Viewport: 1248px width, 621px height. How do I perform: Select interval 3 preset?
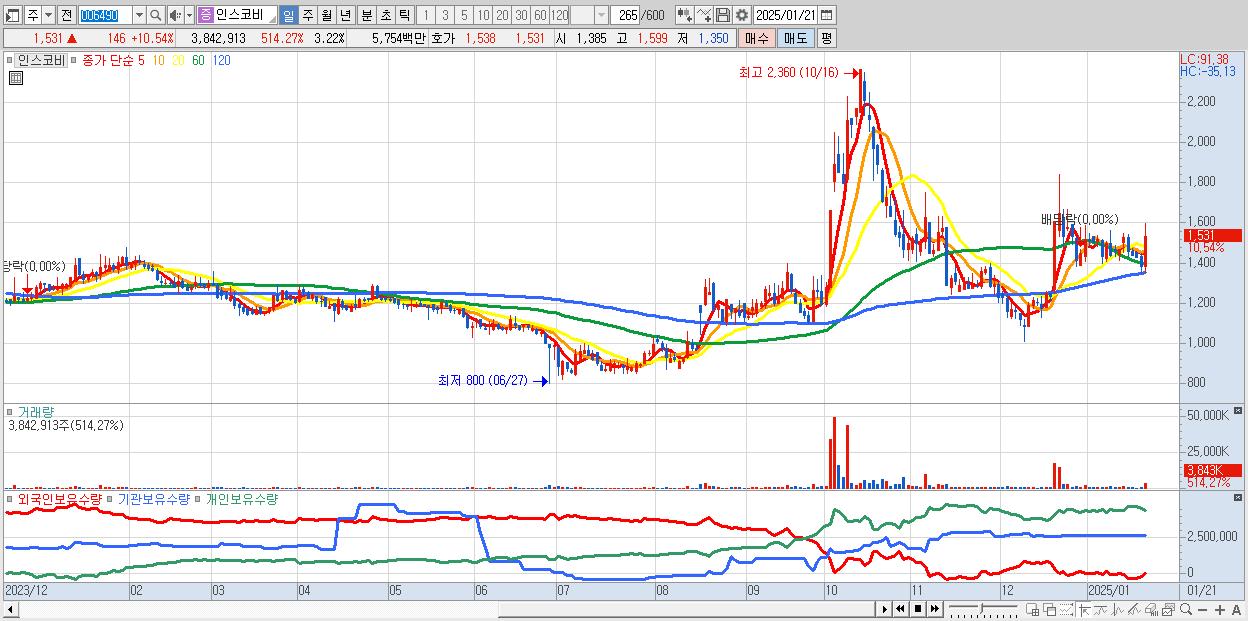445,15
